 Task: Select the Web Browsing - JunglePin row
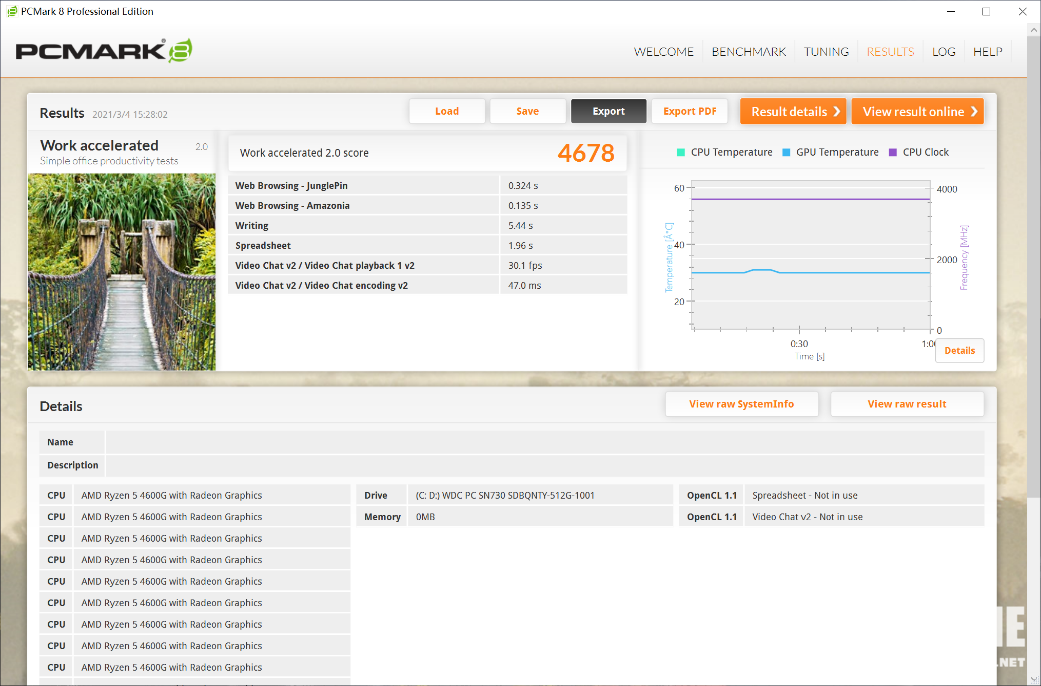tap(428, 185)
